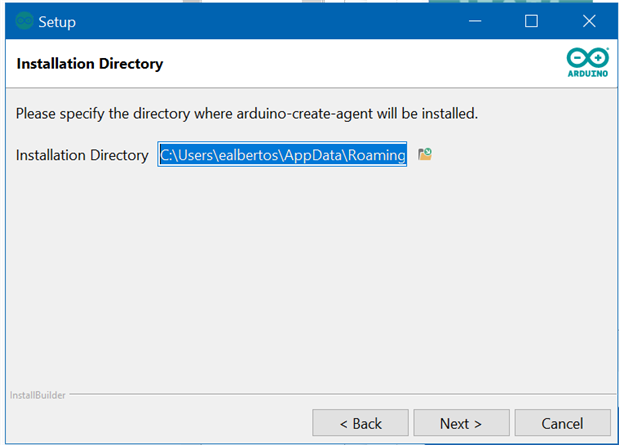Click the Installation Directory field label
This screenshot has width=619, height=445.
[82, 155]
